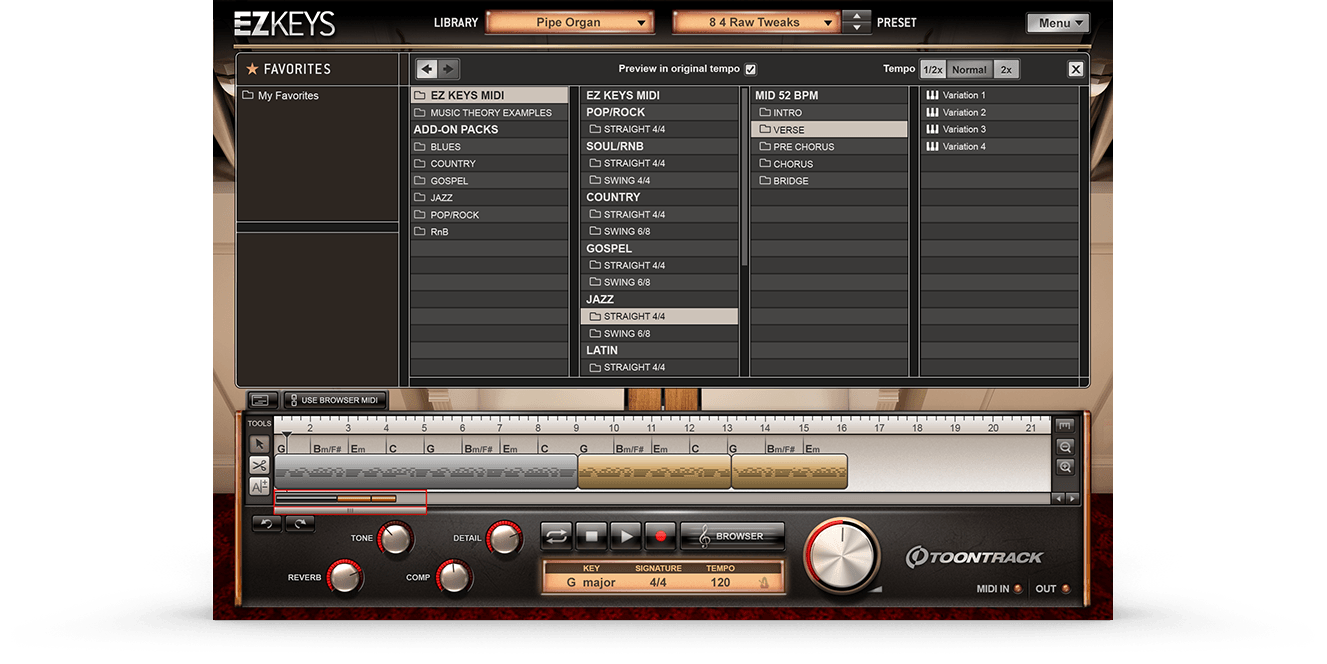Open the Library dropdown showing Pipe Organ

(569, 22)
